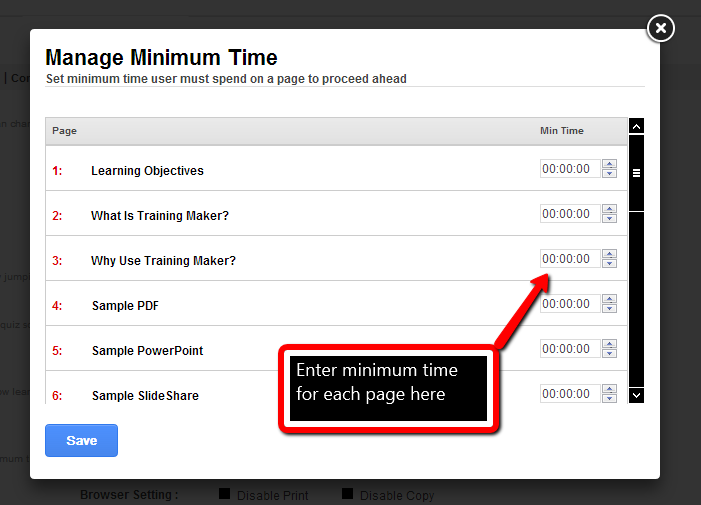Image resolution: width=701 pixels, height=505 pixels.
Task: Decrease min time for What Is Training Maker?
Action: [x=610, y=219]
